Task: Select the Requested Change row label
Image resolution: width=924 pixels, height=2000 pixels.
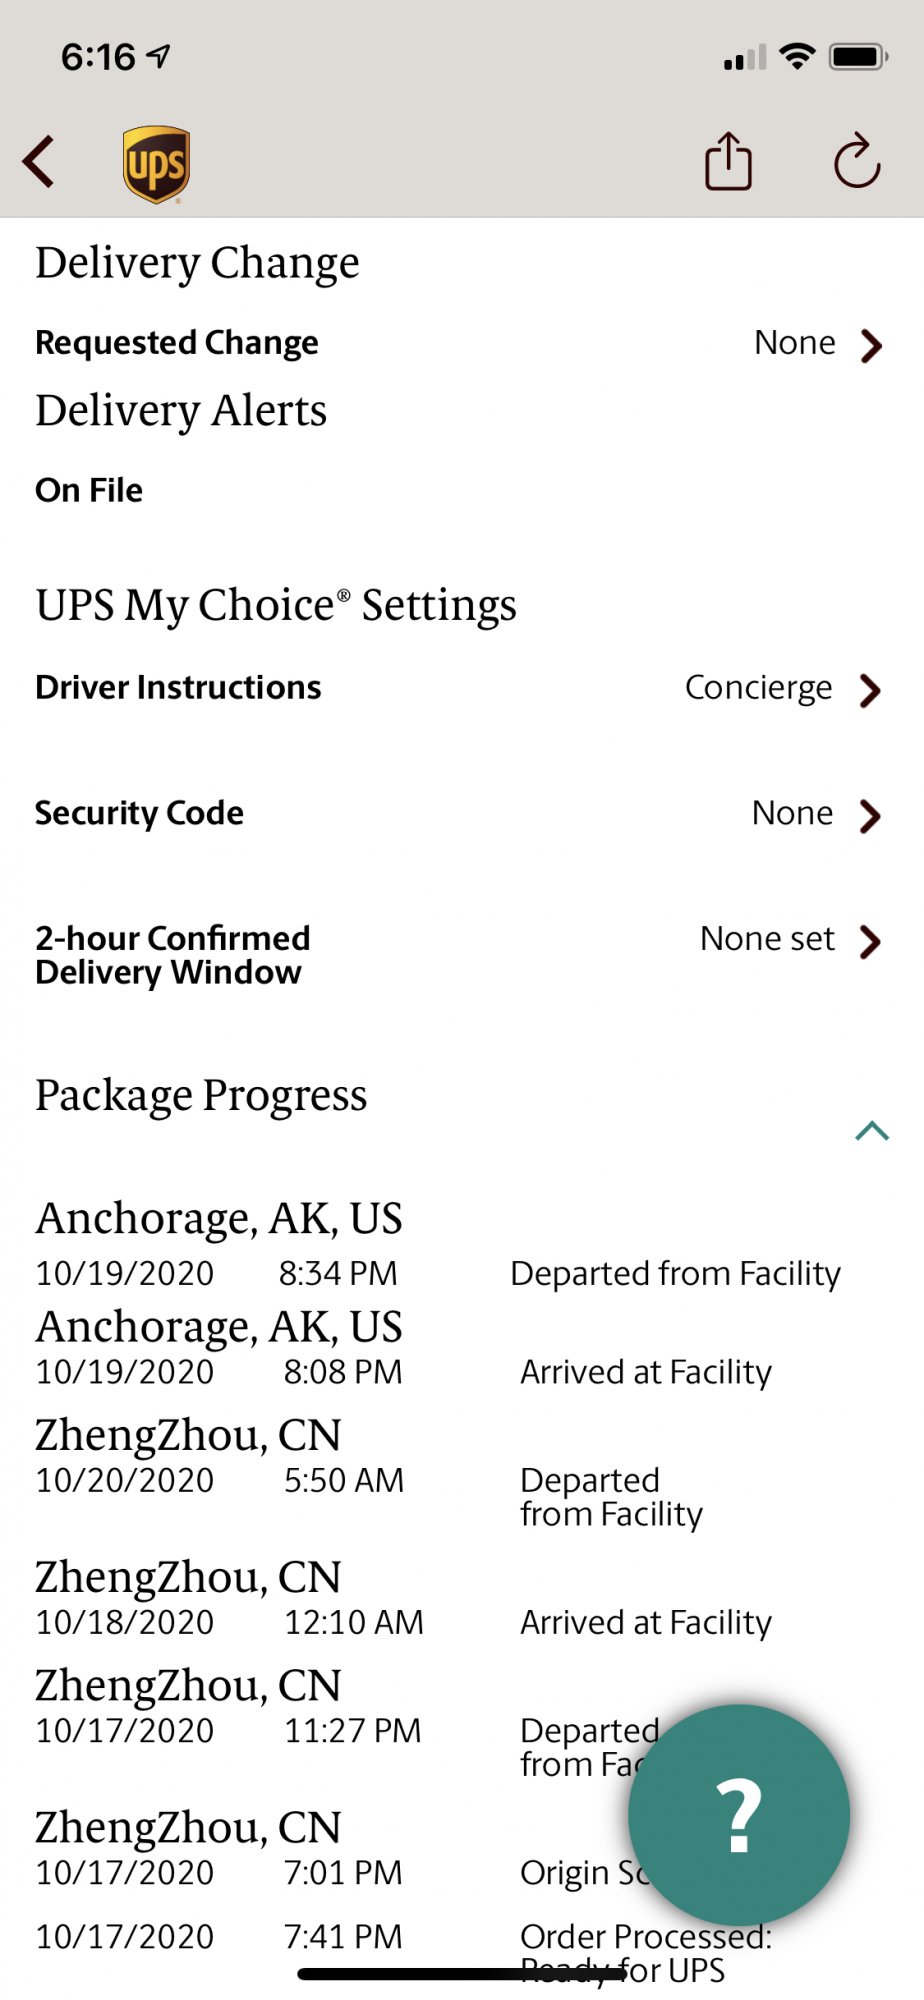Action: (177, 343)
